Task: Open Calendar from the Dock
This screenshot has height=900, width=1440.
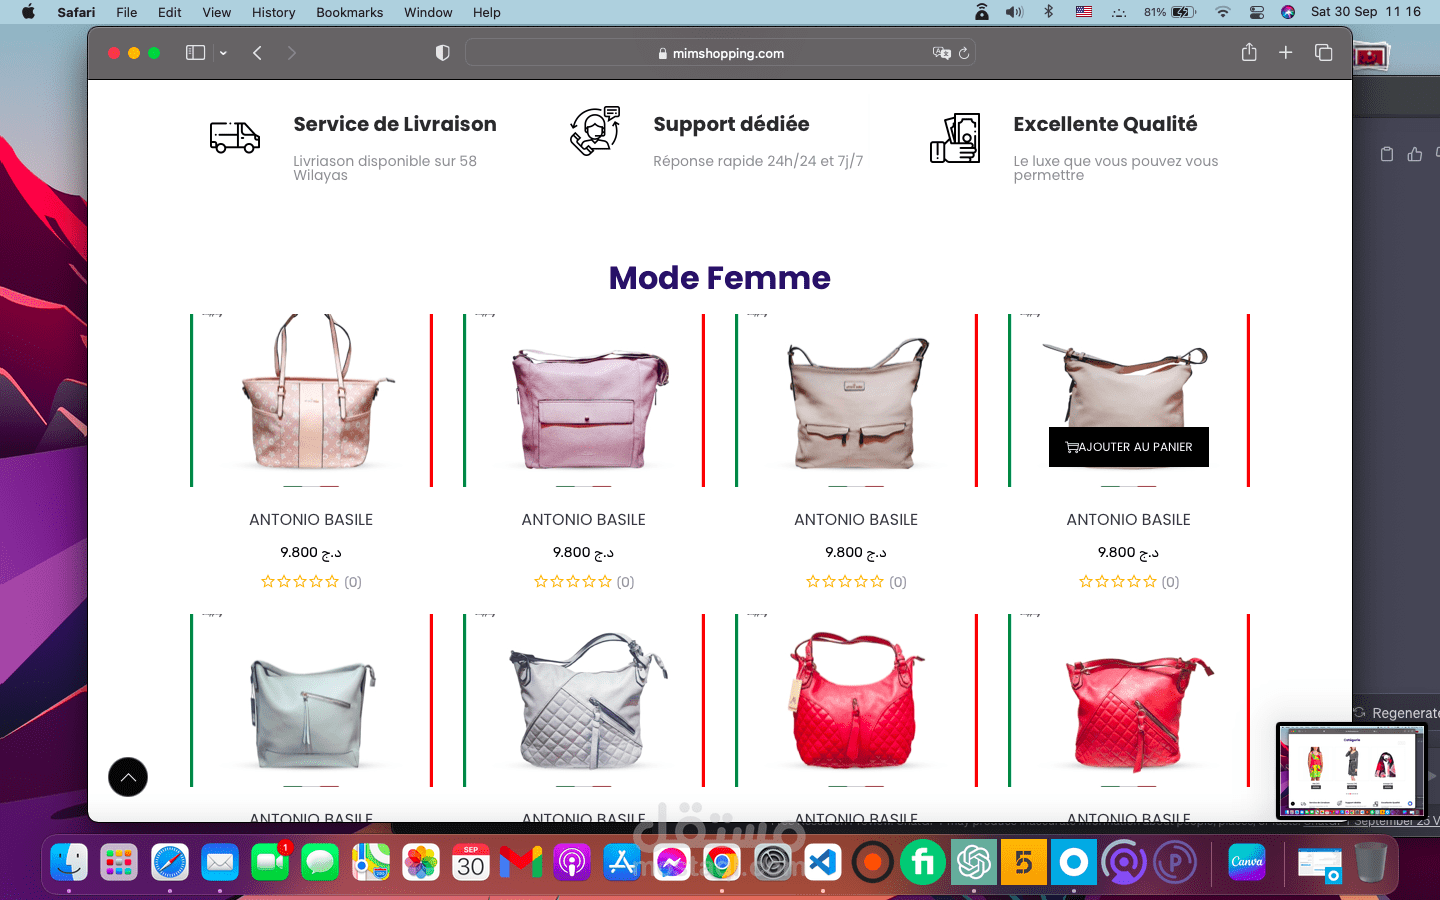Action: 471,862
